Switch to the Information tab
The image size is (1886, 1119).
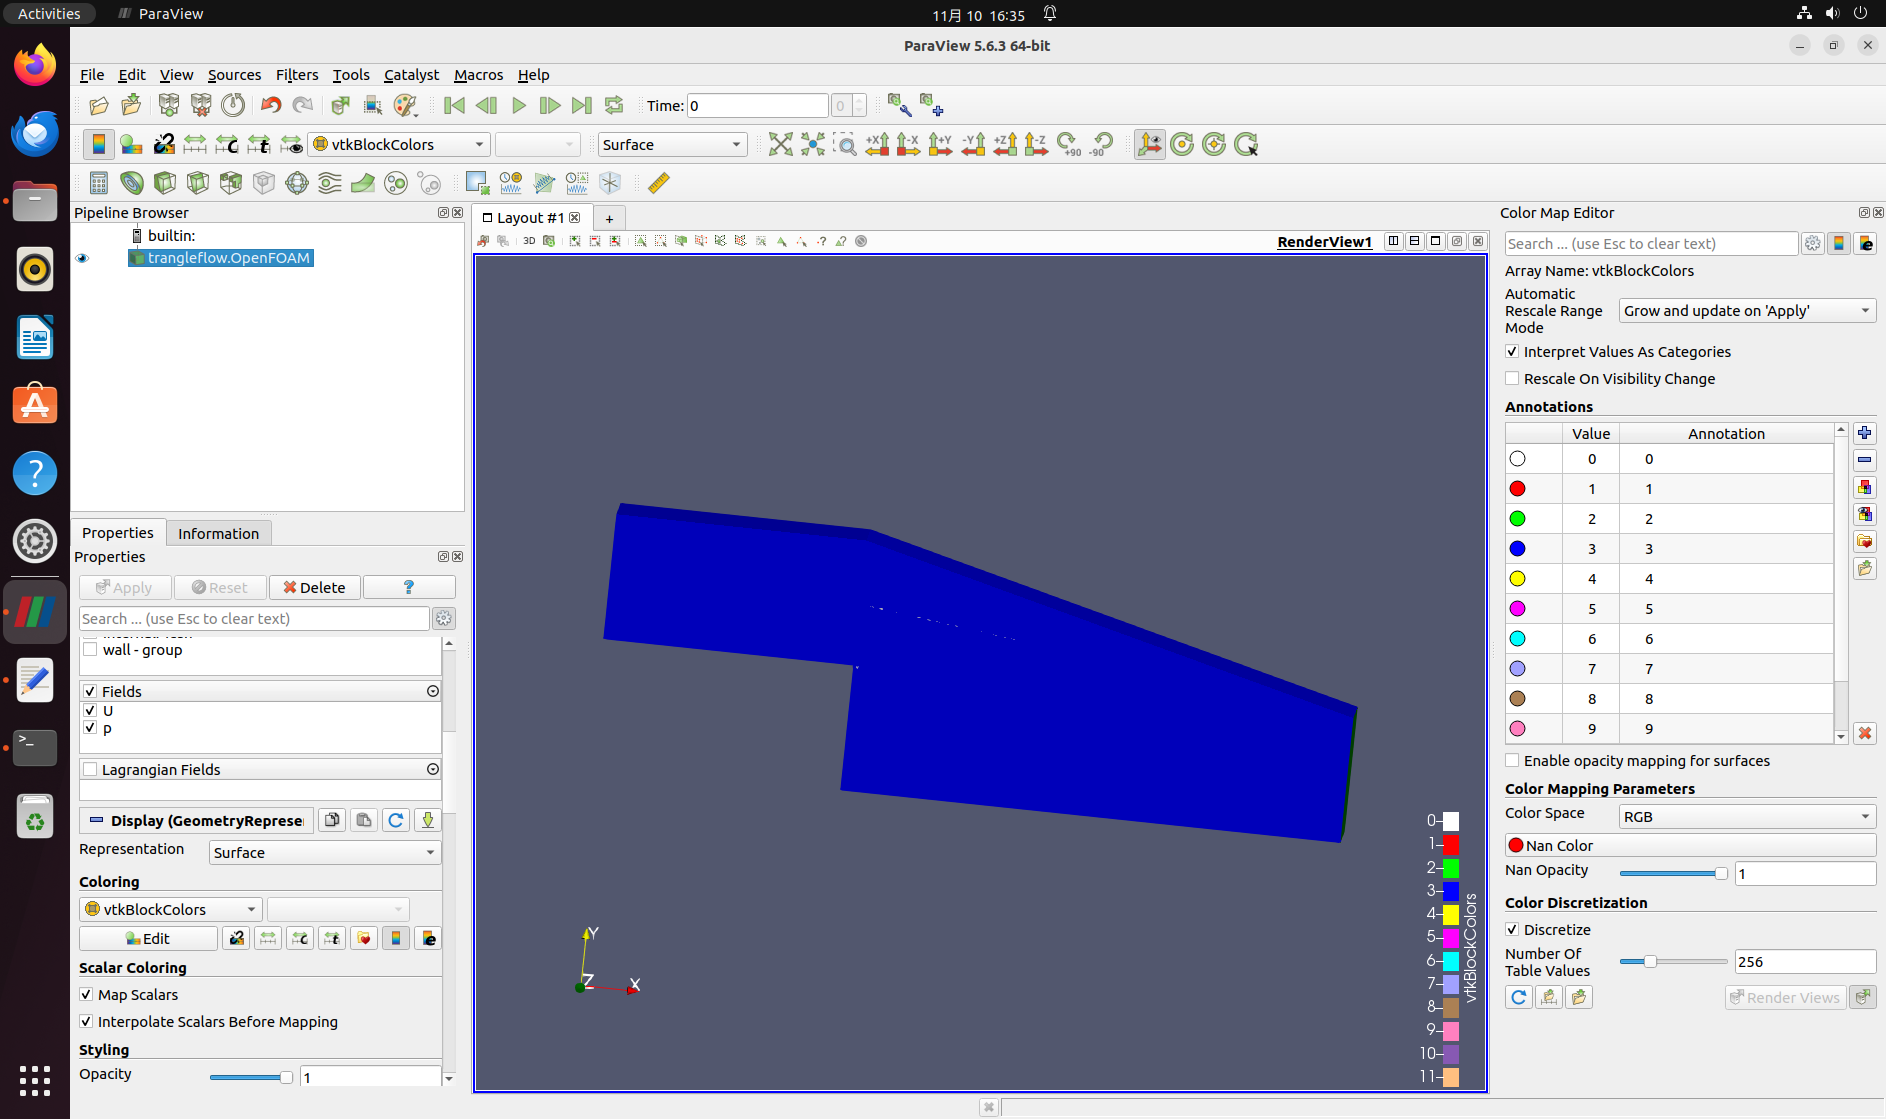(218, 532)
